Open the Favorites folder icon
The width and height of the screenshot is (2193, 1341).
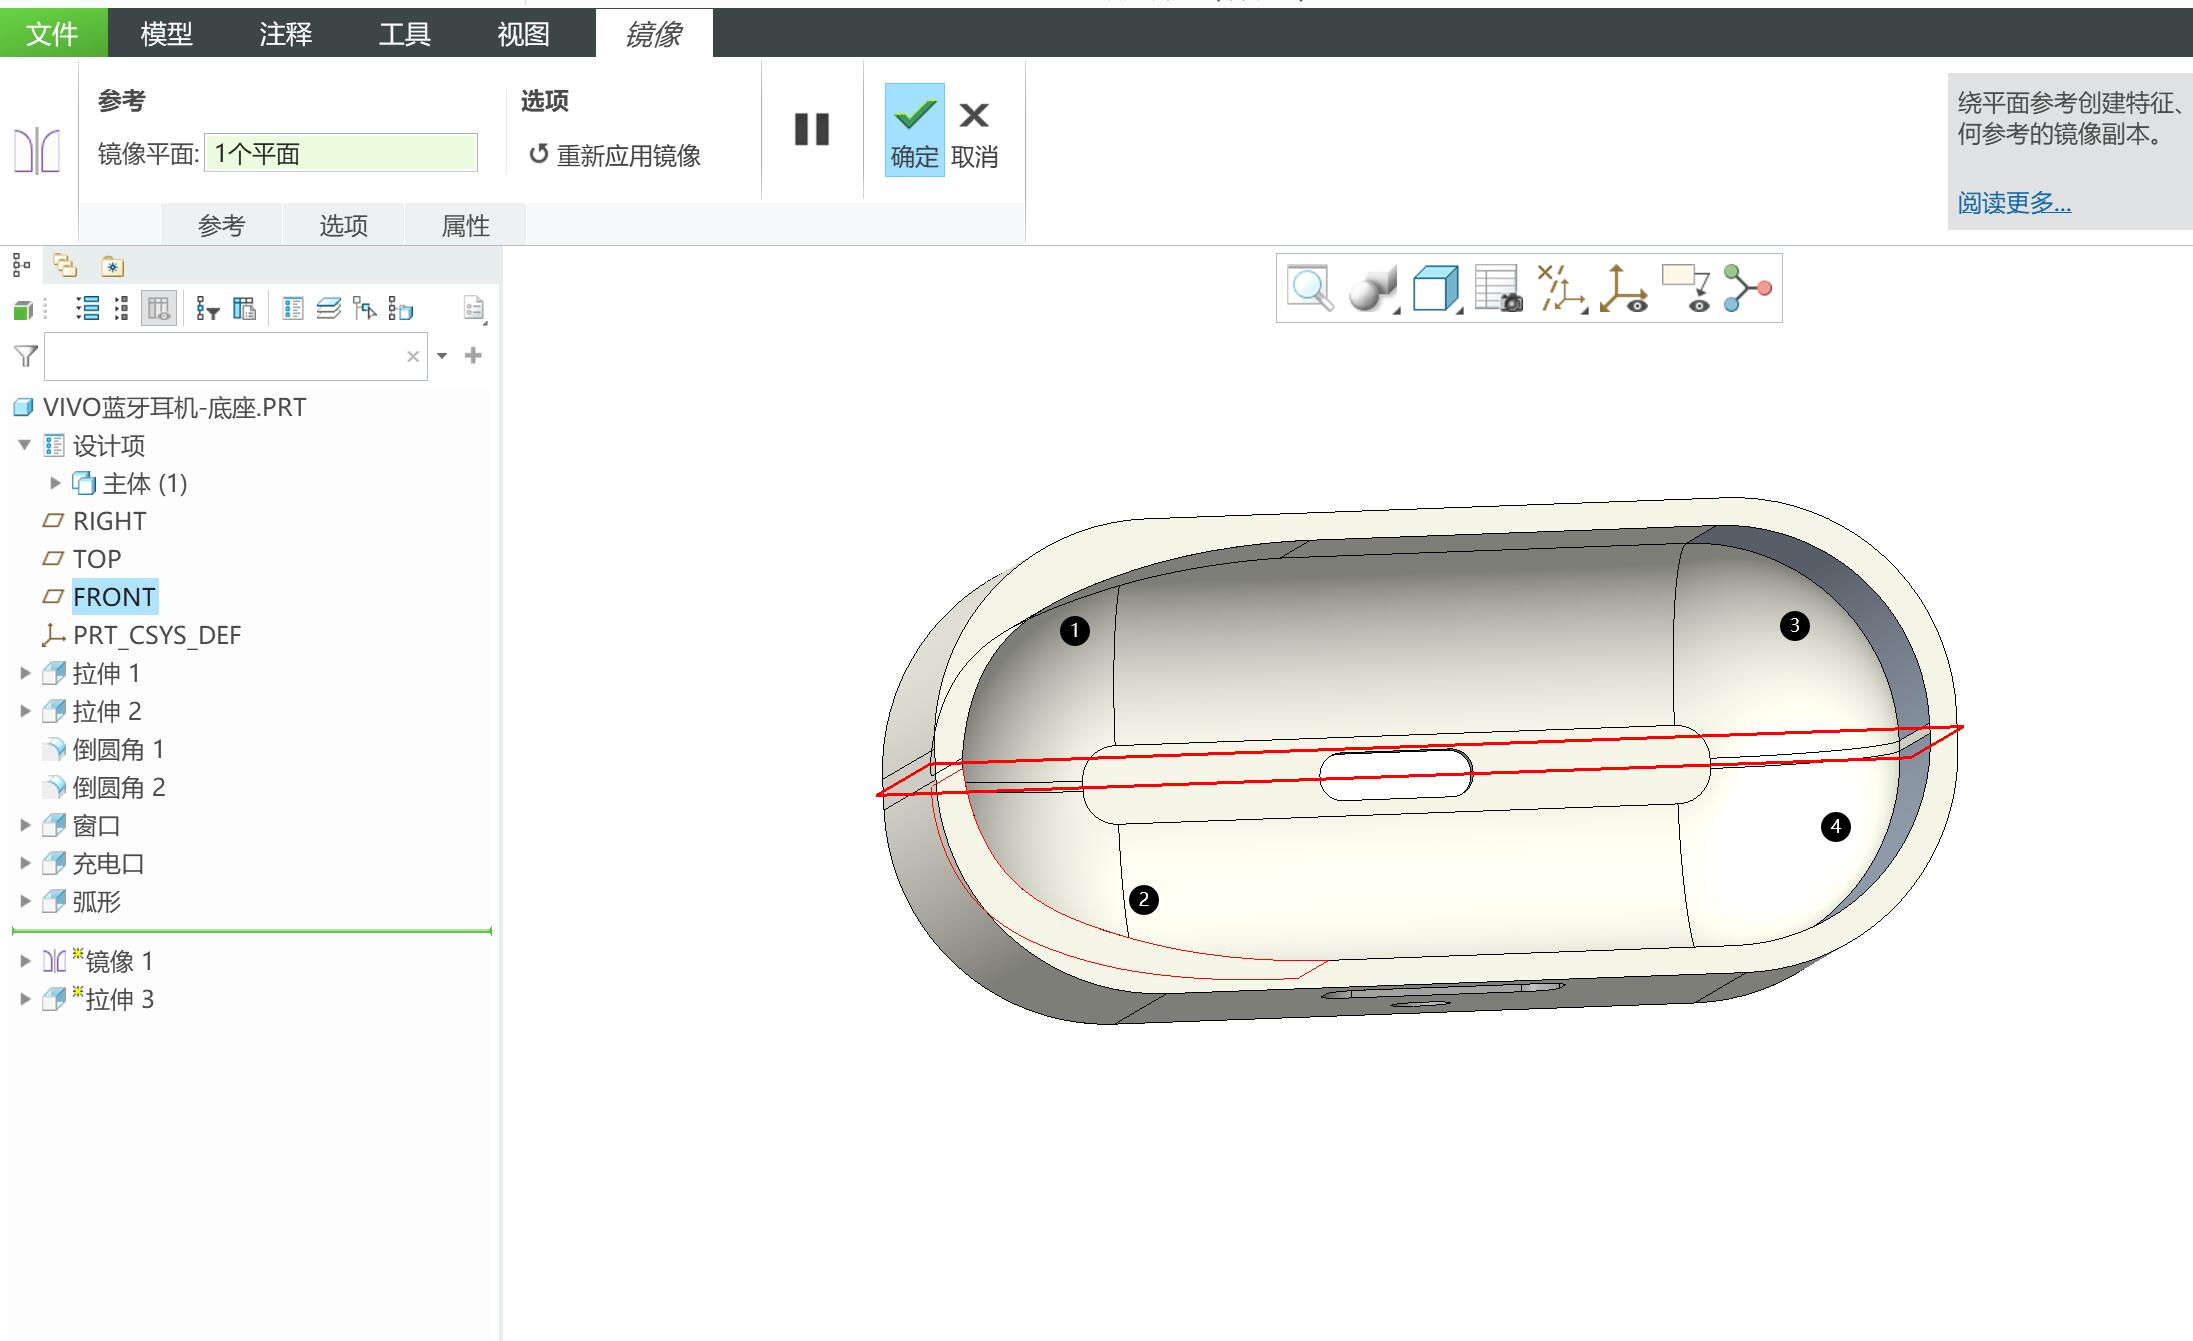pos(112,266)
